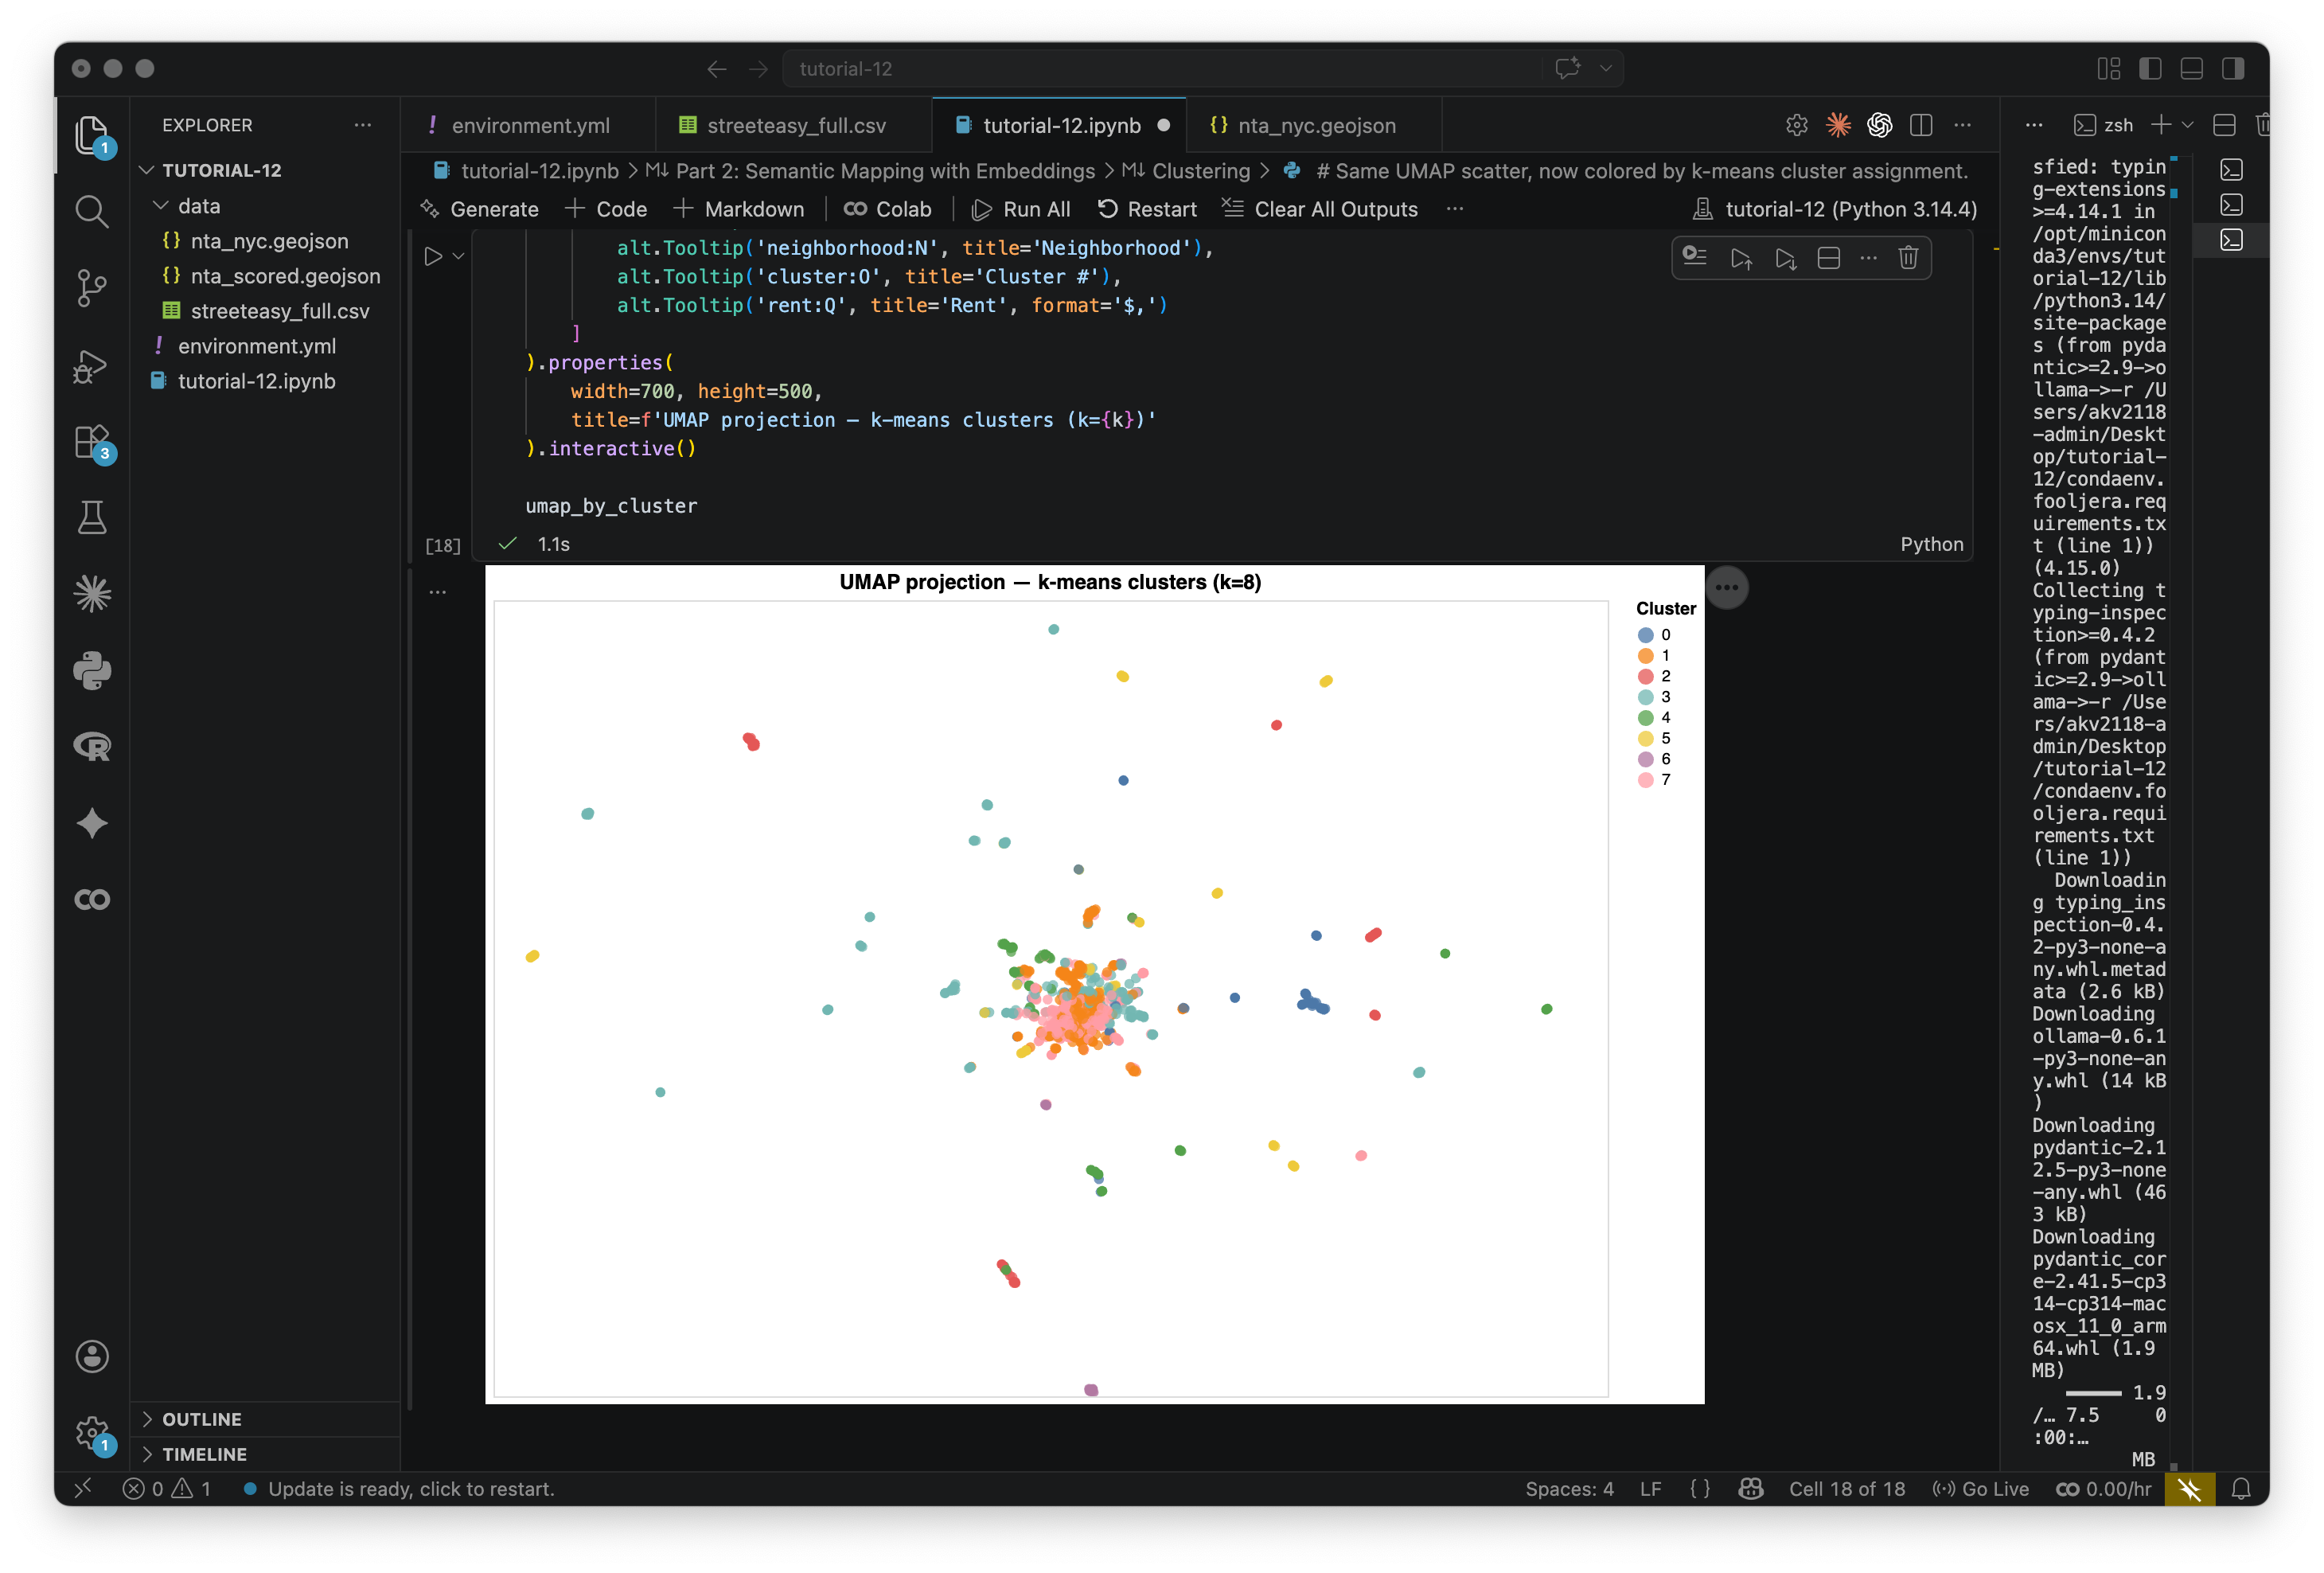2324x1573 pixels.
Task: Split the cell using cell toolbar icon
Action: [1828, 258]
